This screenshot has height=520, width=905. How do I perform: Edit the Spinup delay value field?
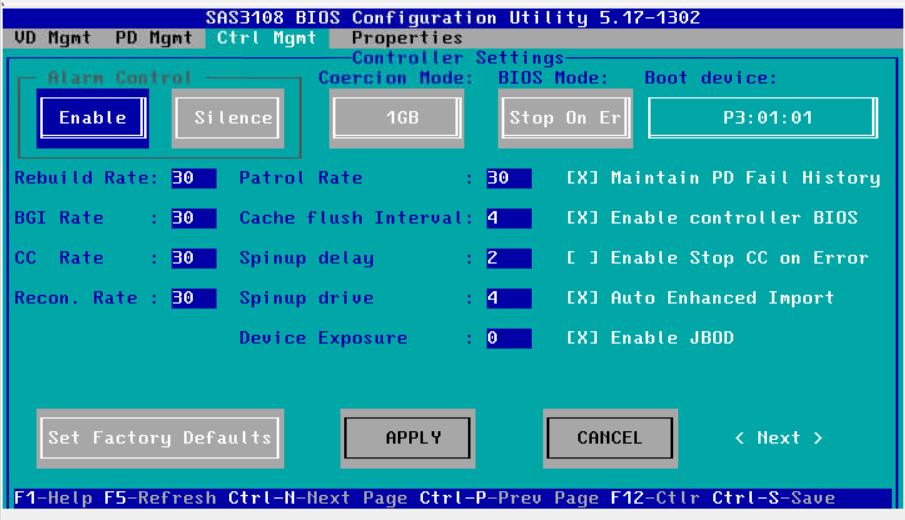point(509,258)
